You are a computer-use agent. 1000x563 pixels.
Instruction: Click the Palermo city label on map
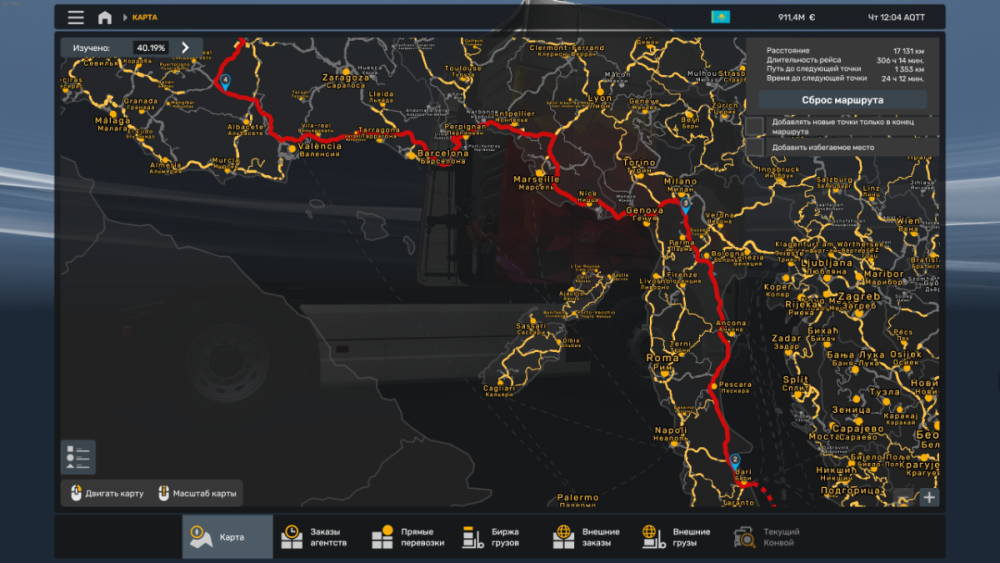point(578,497)
